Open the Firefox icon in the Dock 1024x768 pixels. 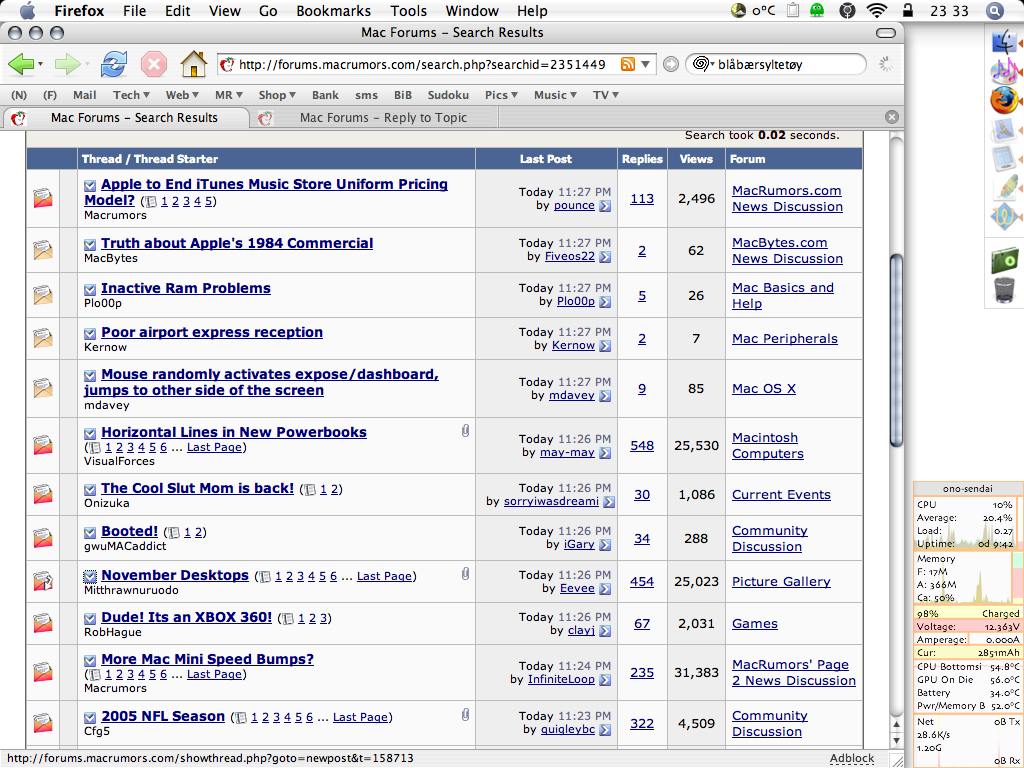click(x=1004, y=100)
